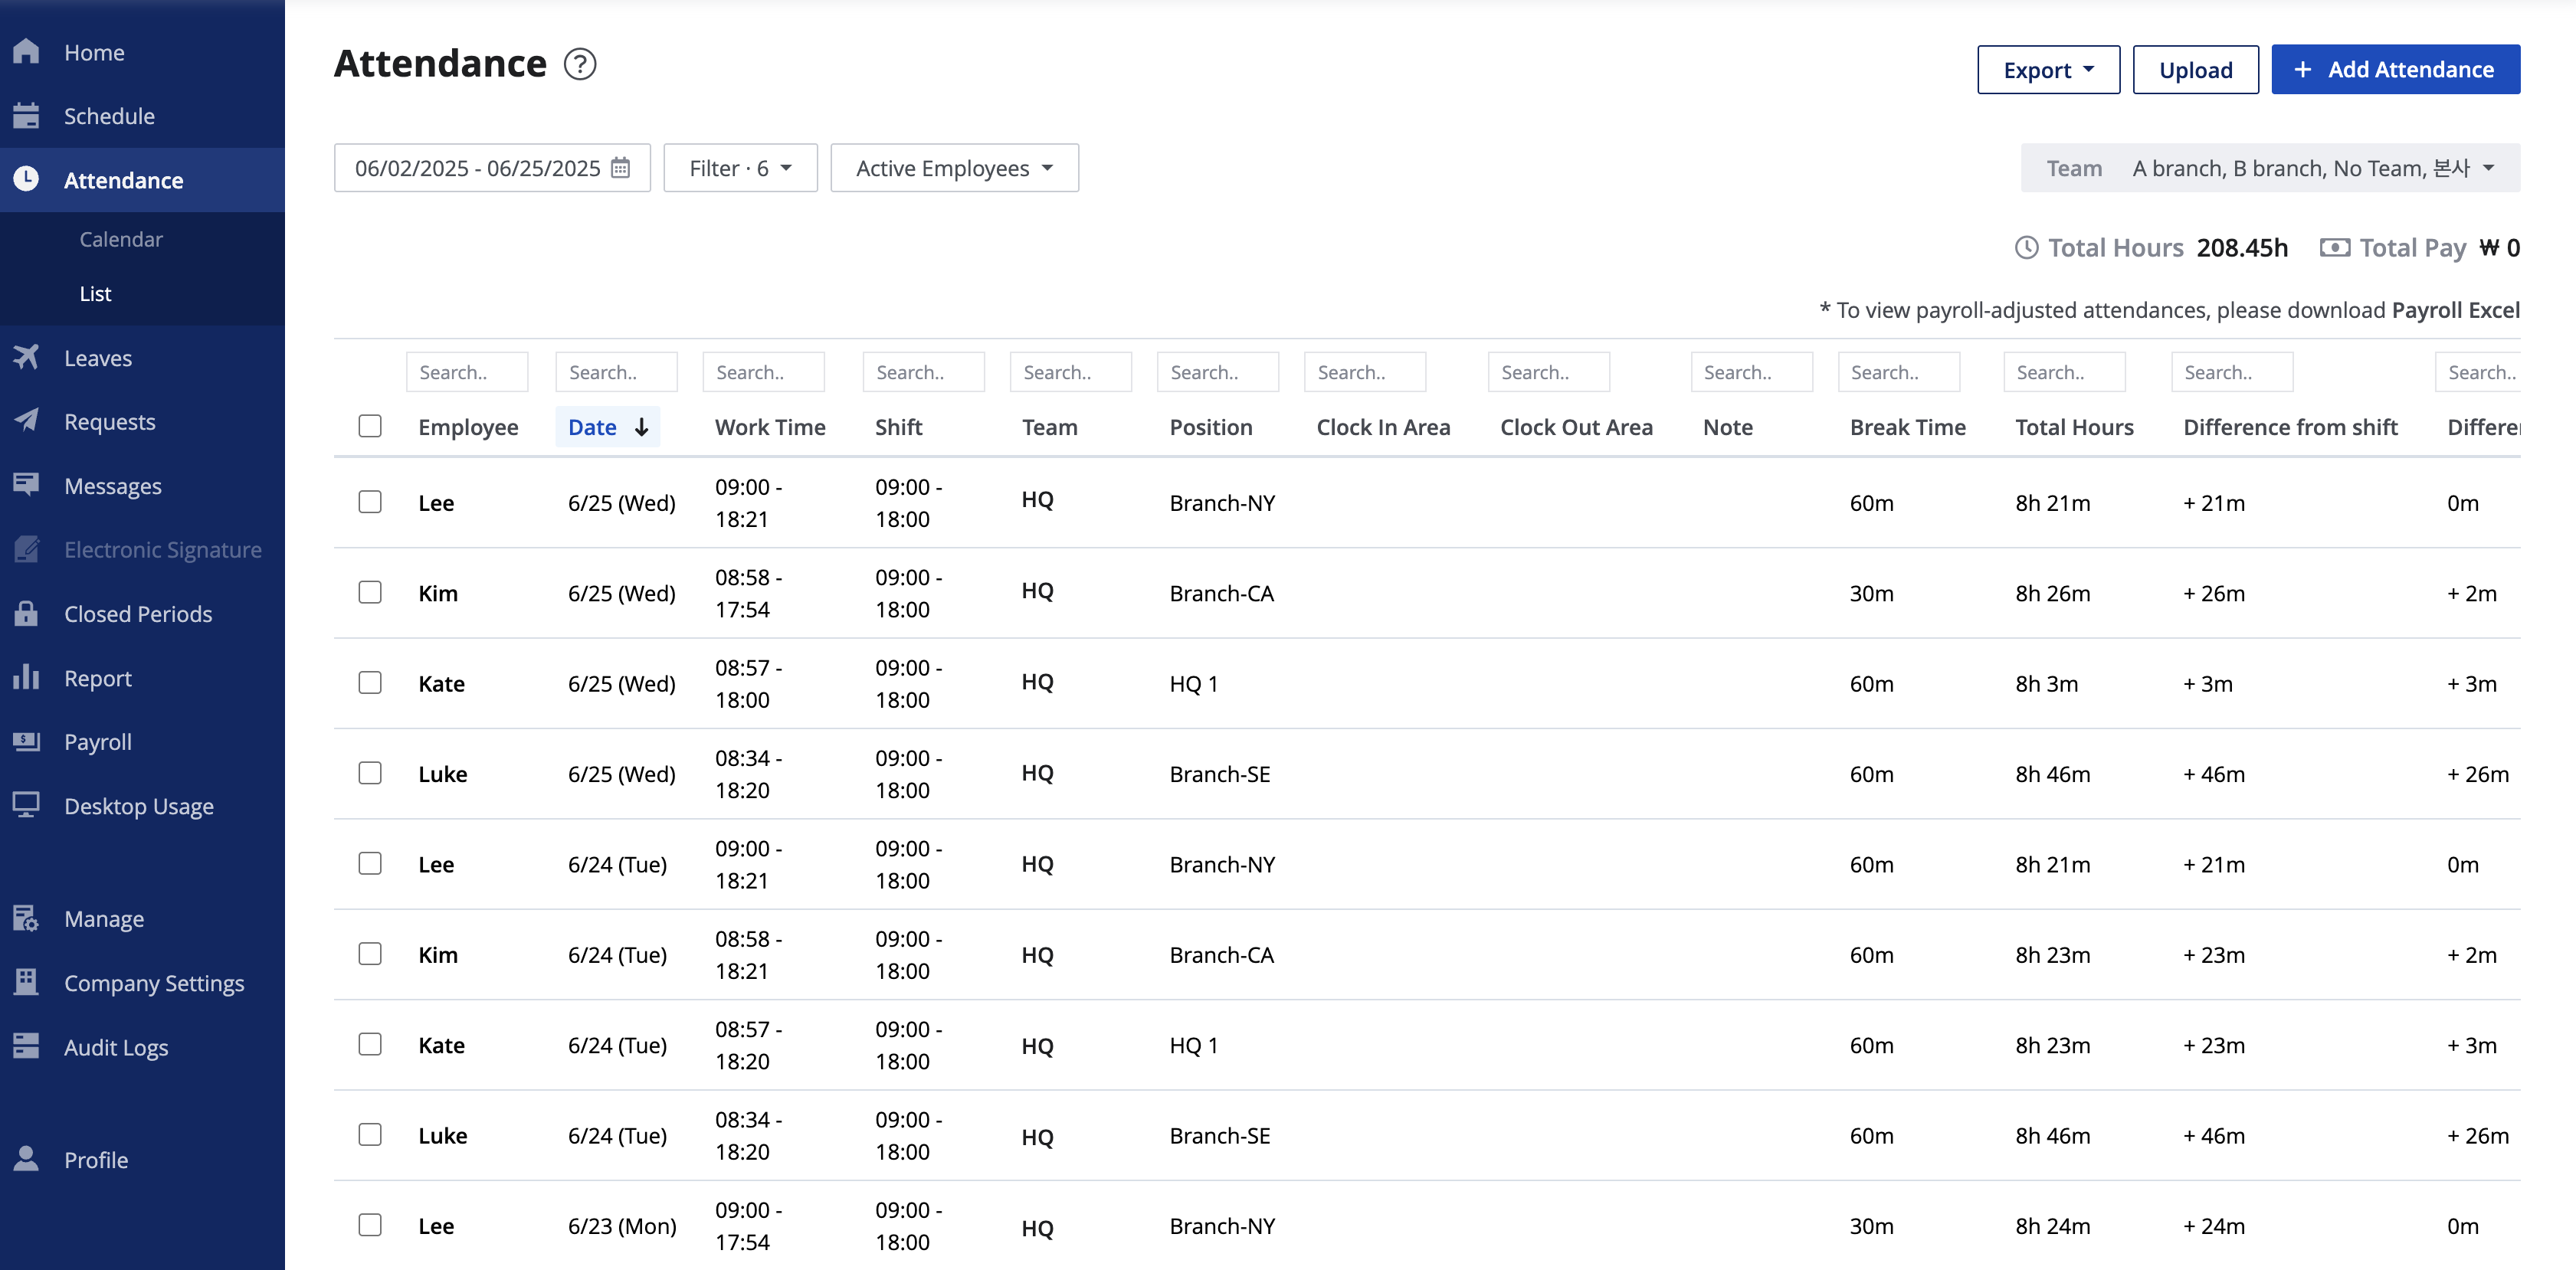This screenshot has height=1270, width=2576.
Task: Click the Profile person icon
Action: coord(27,1159)
